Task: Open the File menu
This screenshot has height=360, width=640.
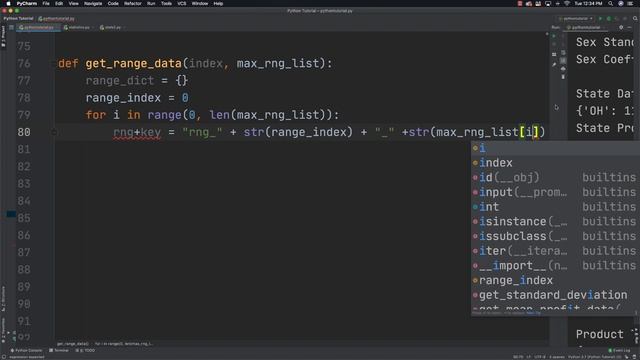Action: pos(46,3)
